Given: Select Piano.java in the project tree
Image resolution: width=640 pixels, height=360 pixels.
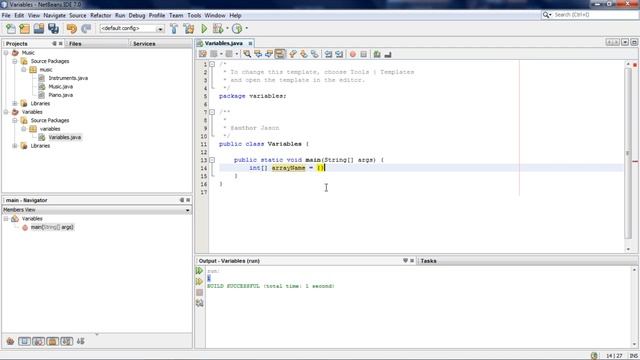Looking at the screenshot, I should (60, 95).
